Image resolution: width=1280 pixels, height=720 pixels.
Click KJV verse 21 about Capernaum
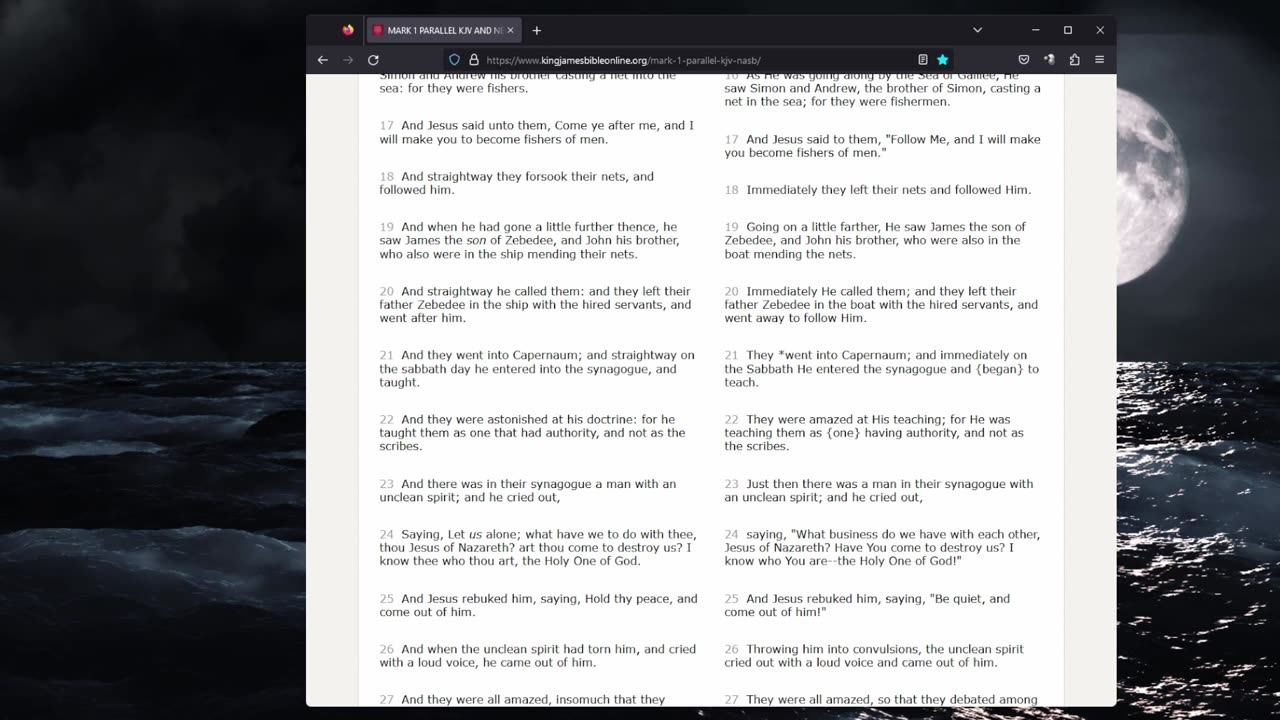click(x=537, y=368)
